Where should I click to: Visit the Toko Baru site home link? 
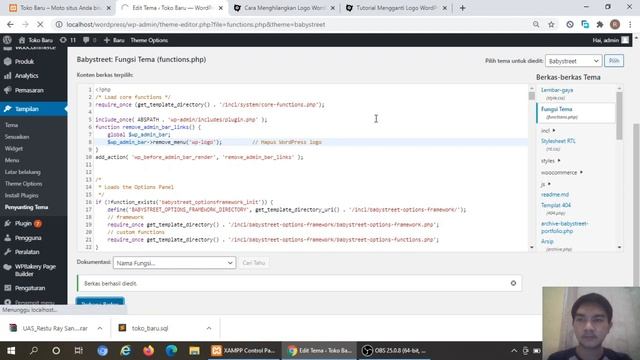point(36,40)
